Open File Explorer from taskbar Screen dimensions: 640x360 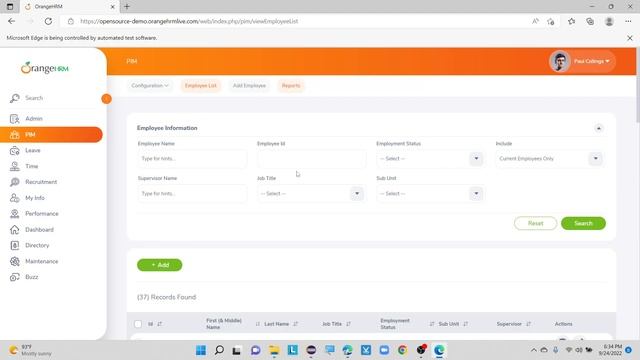(x=274, y=350)
